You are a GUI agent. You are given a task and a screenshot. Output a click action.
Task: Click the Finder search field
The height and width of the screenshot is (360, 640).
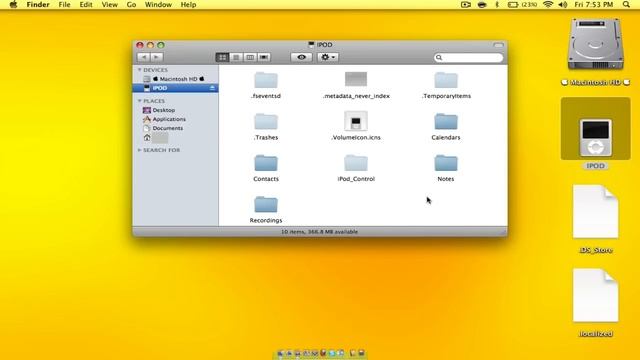[469, 58]
